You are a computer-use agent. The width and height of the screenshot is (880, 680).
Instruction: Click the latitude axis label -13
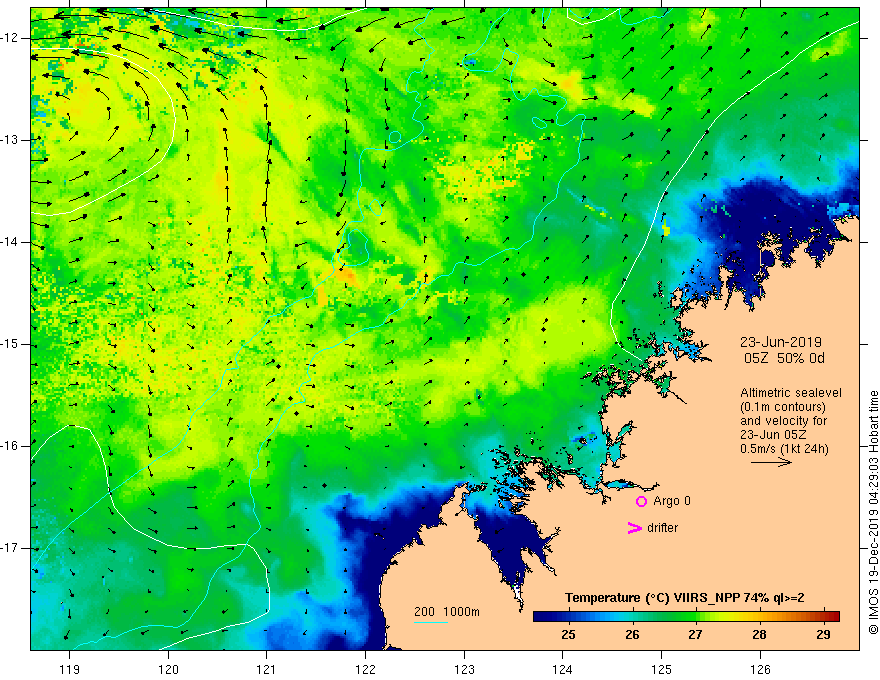pos(11,140)
